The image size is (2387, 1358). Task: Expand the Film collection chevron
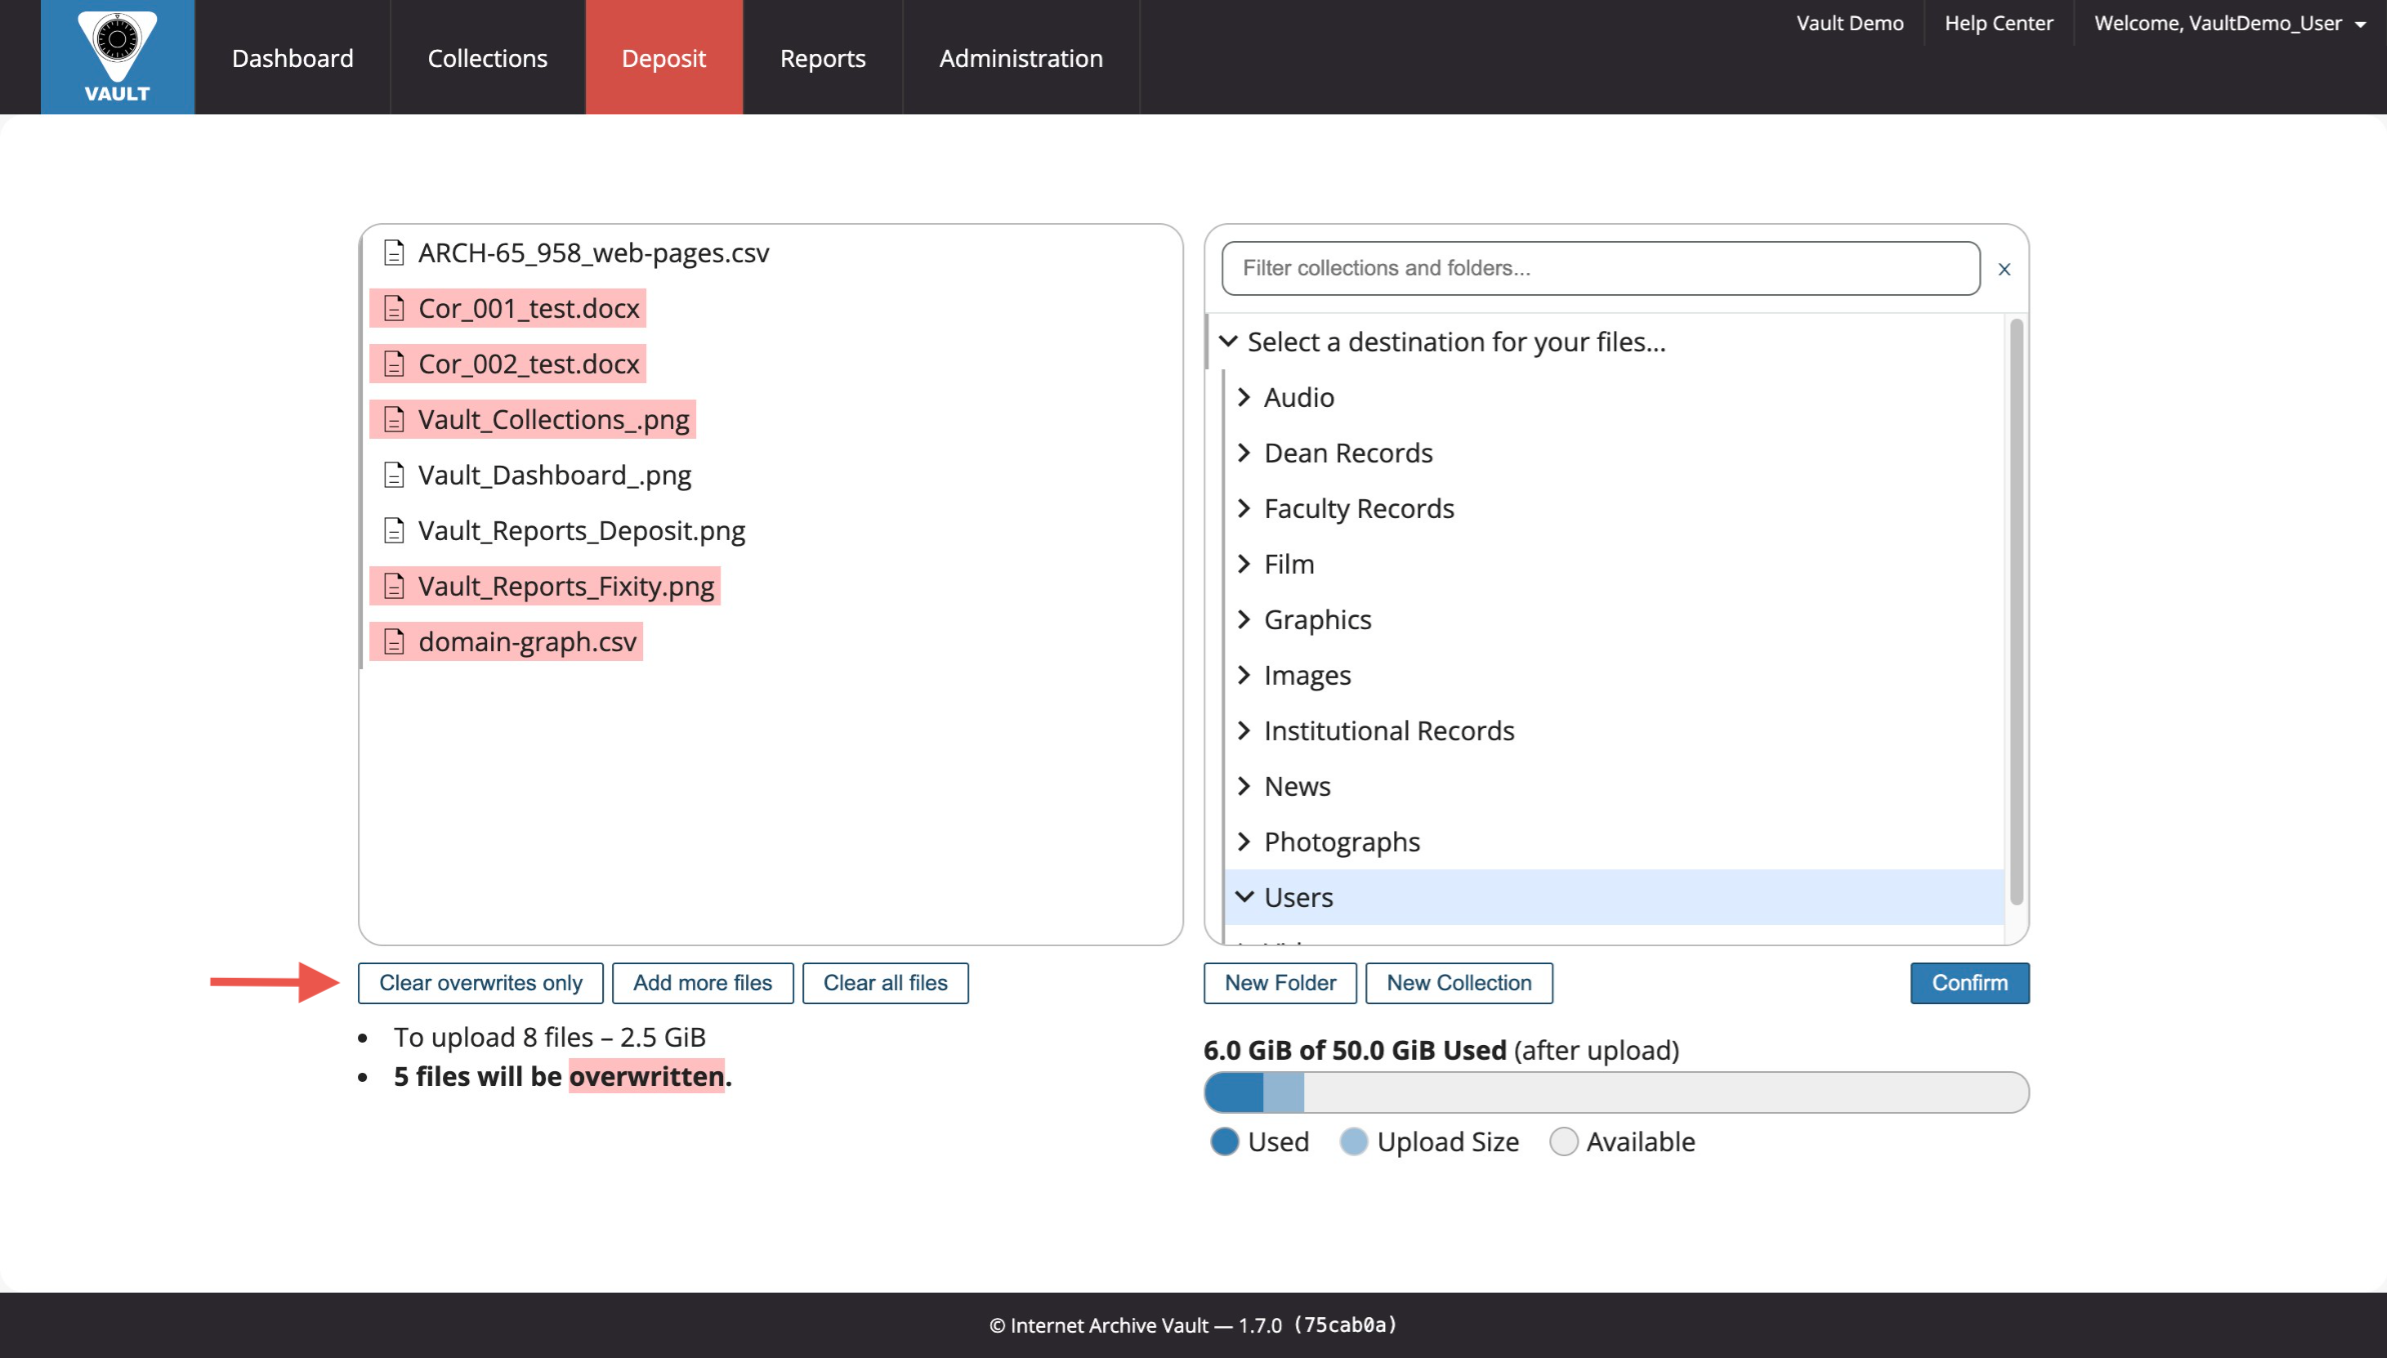pos(1244,564)
